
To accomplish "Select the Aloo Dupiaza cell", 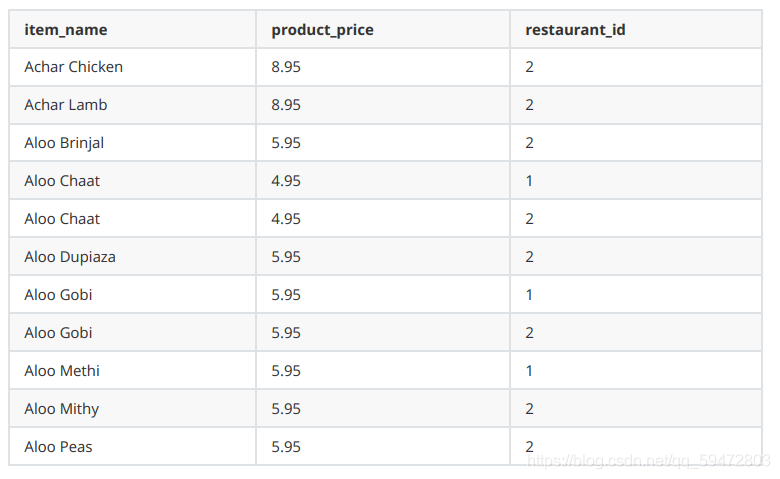I will click(132, 257).
